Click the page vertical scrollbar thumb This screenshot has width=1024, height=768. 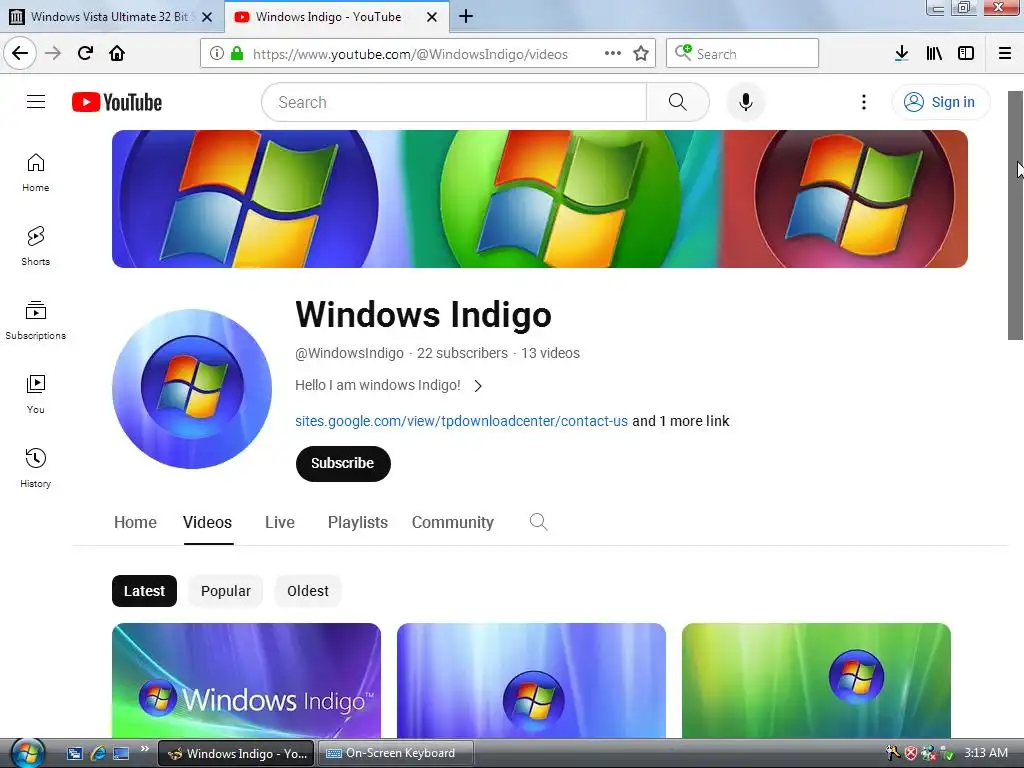[x=1016, y=216]
